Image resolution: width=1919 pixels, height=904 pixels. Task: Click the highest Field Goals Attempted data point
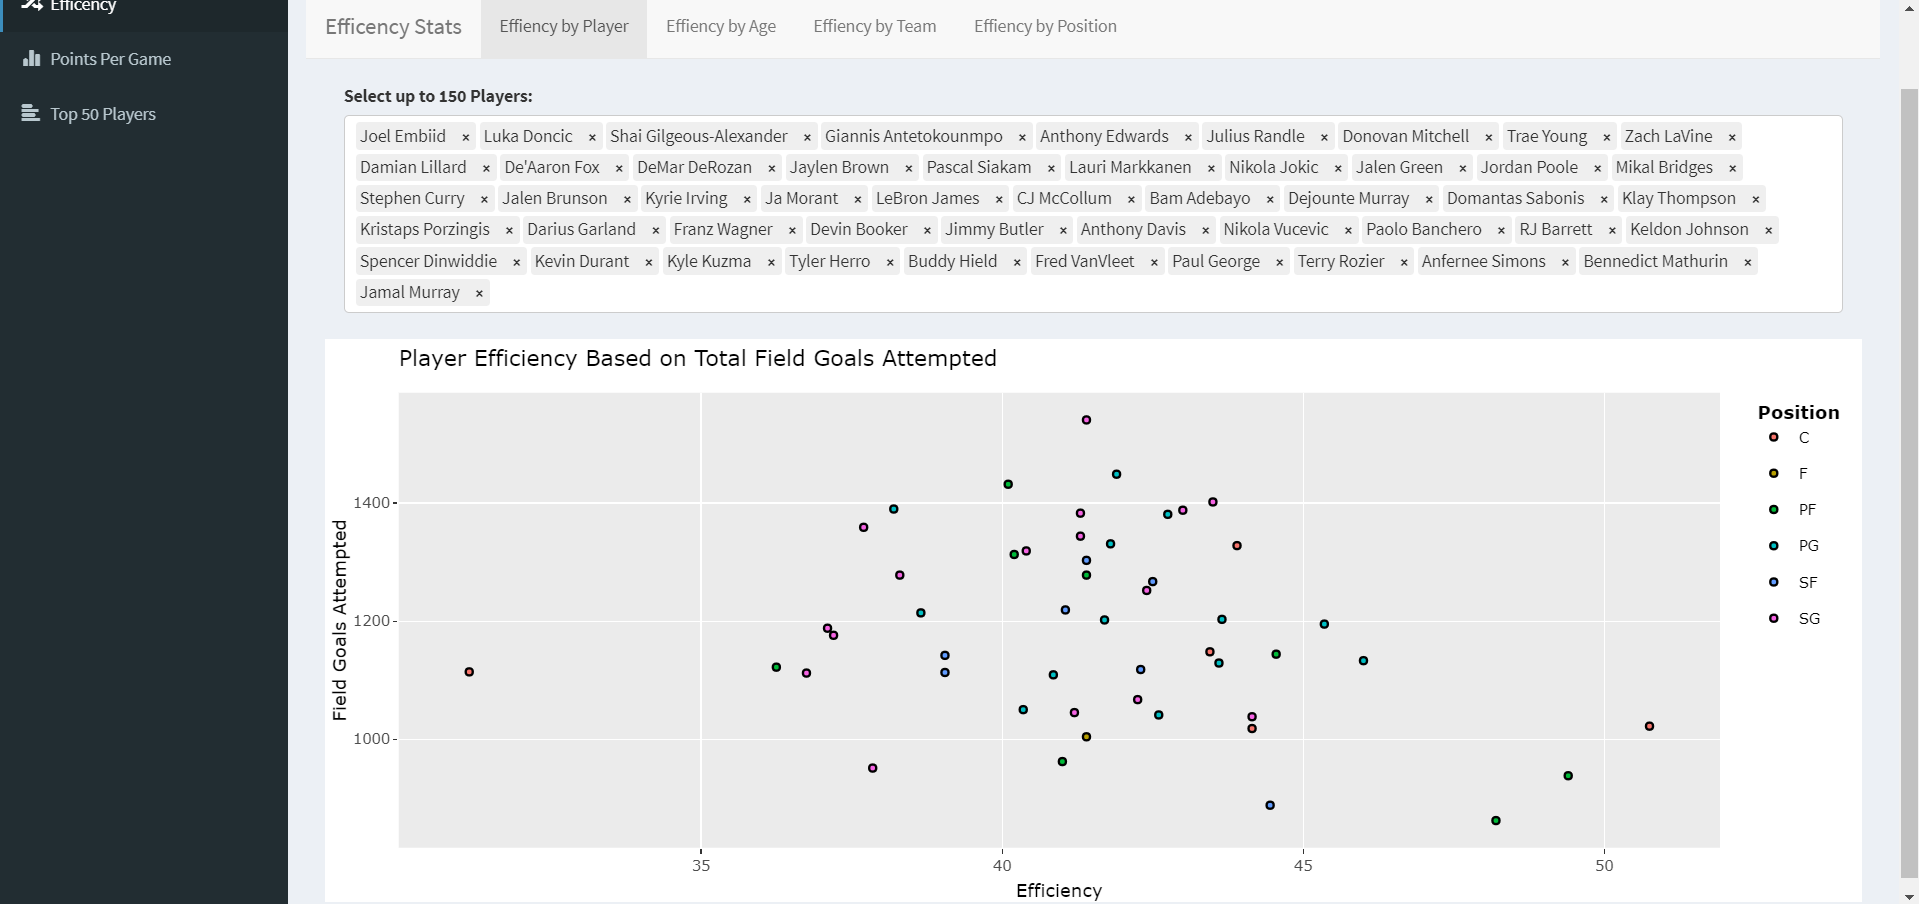point(1087,420)
